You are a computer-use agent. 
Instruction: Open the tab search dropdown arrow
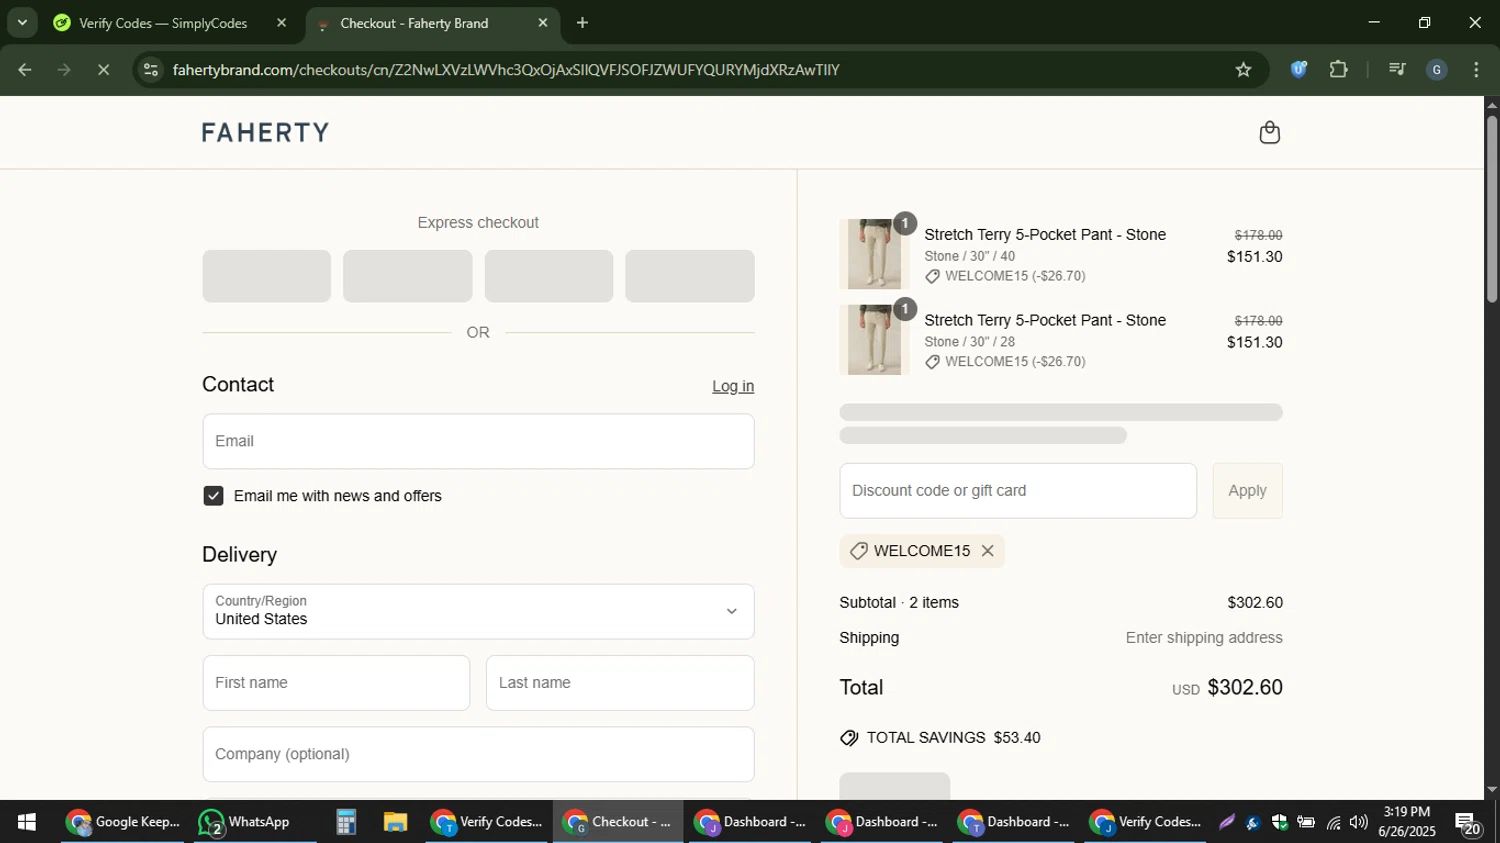tap(22, 22)
